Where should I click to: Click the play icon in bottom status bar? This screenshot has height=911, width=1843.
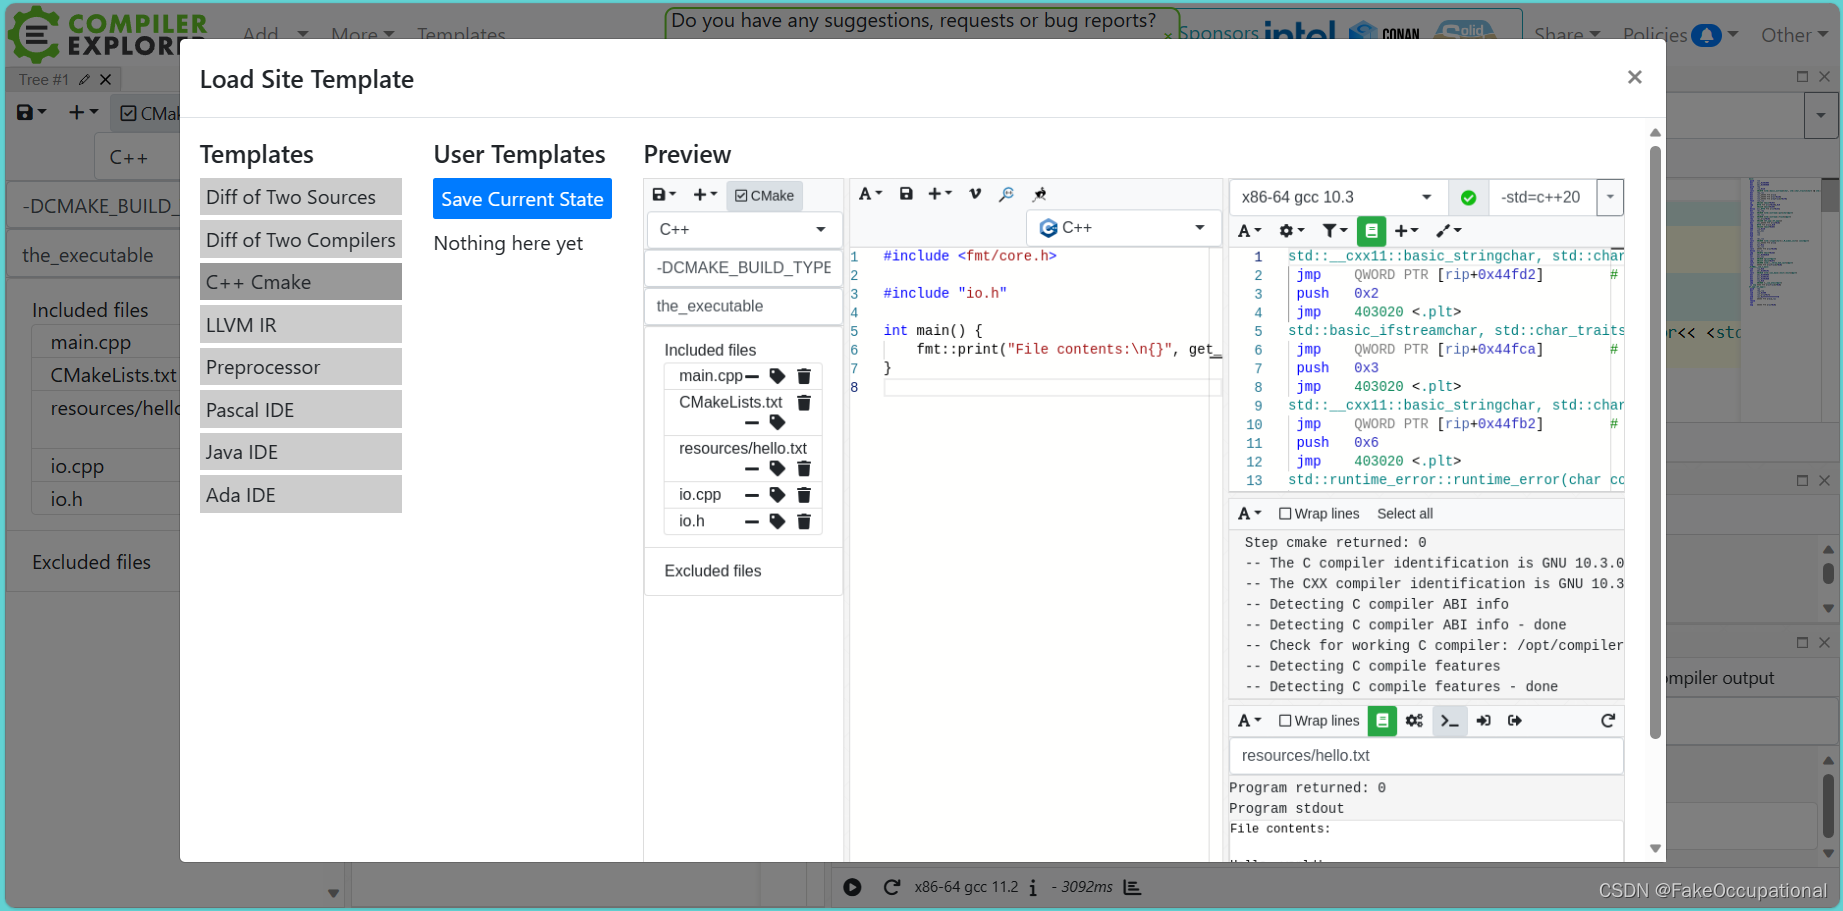point(852,887)
